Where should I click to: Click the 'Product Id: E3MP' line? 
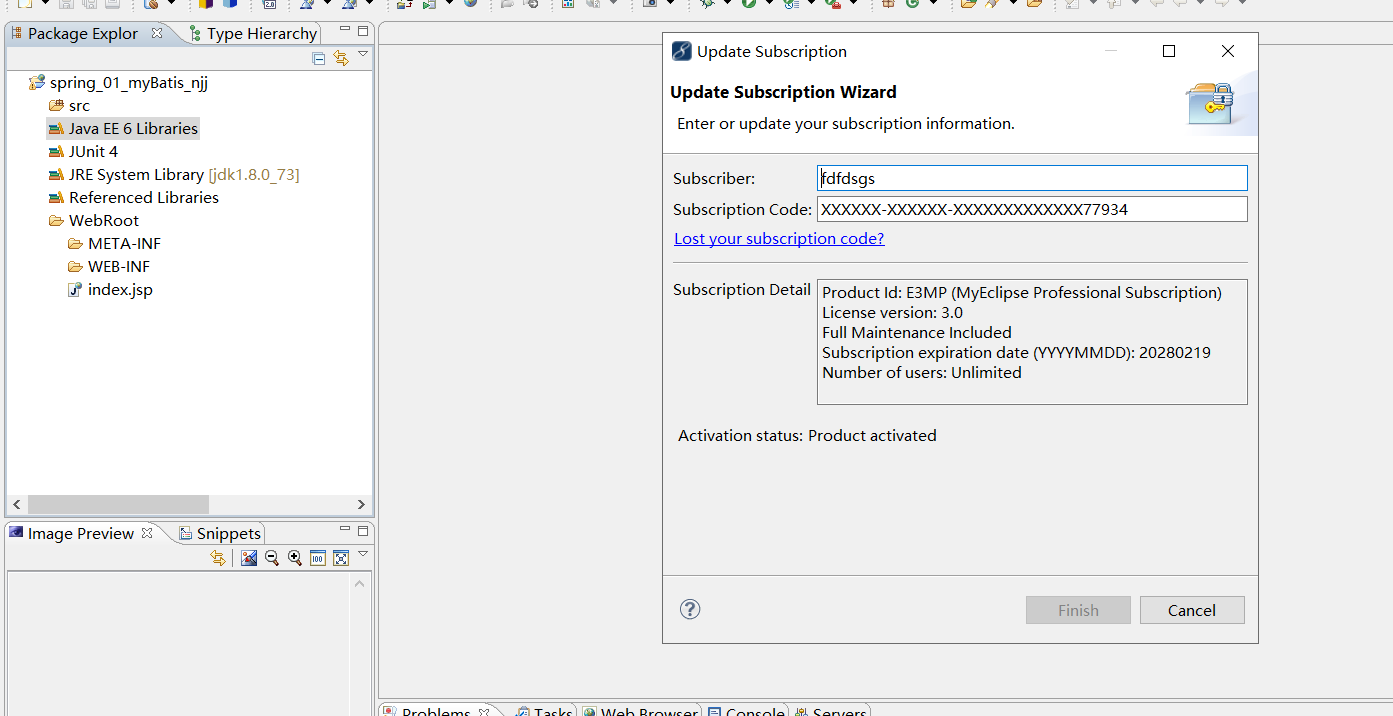pyautogui.click(x=1022, y=292)
